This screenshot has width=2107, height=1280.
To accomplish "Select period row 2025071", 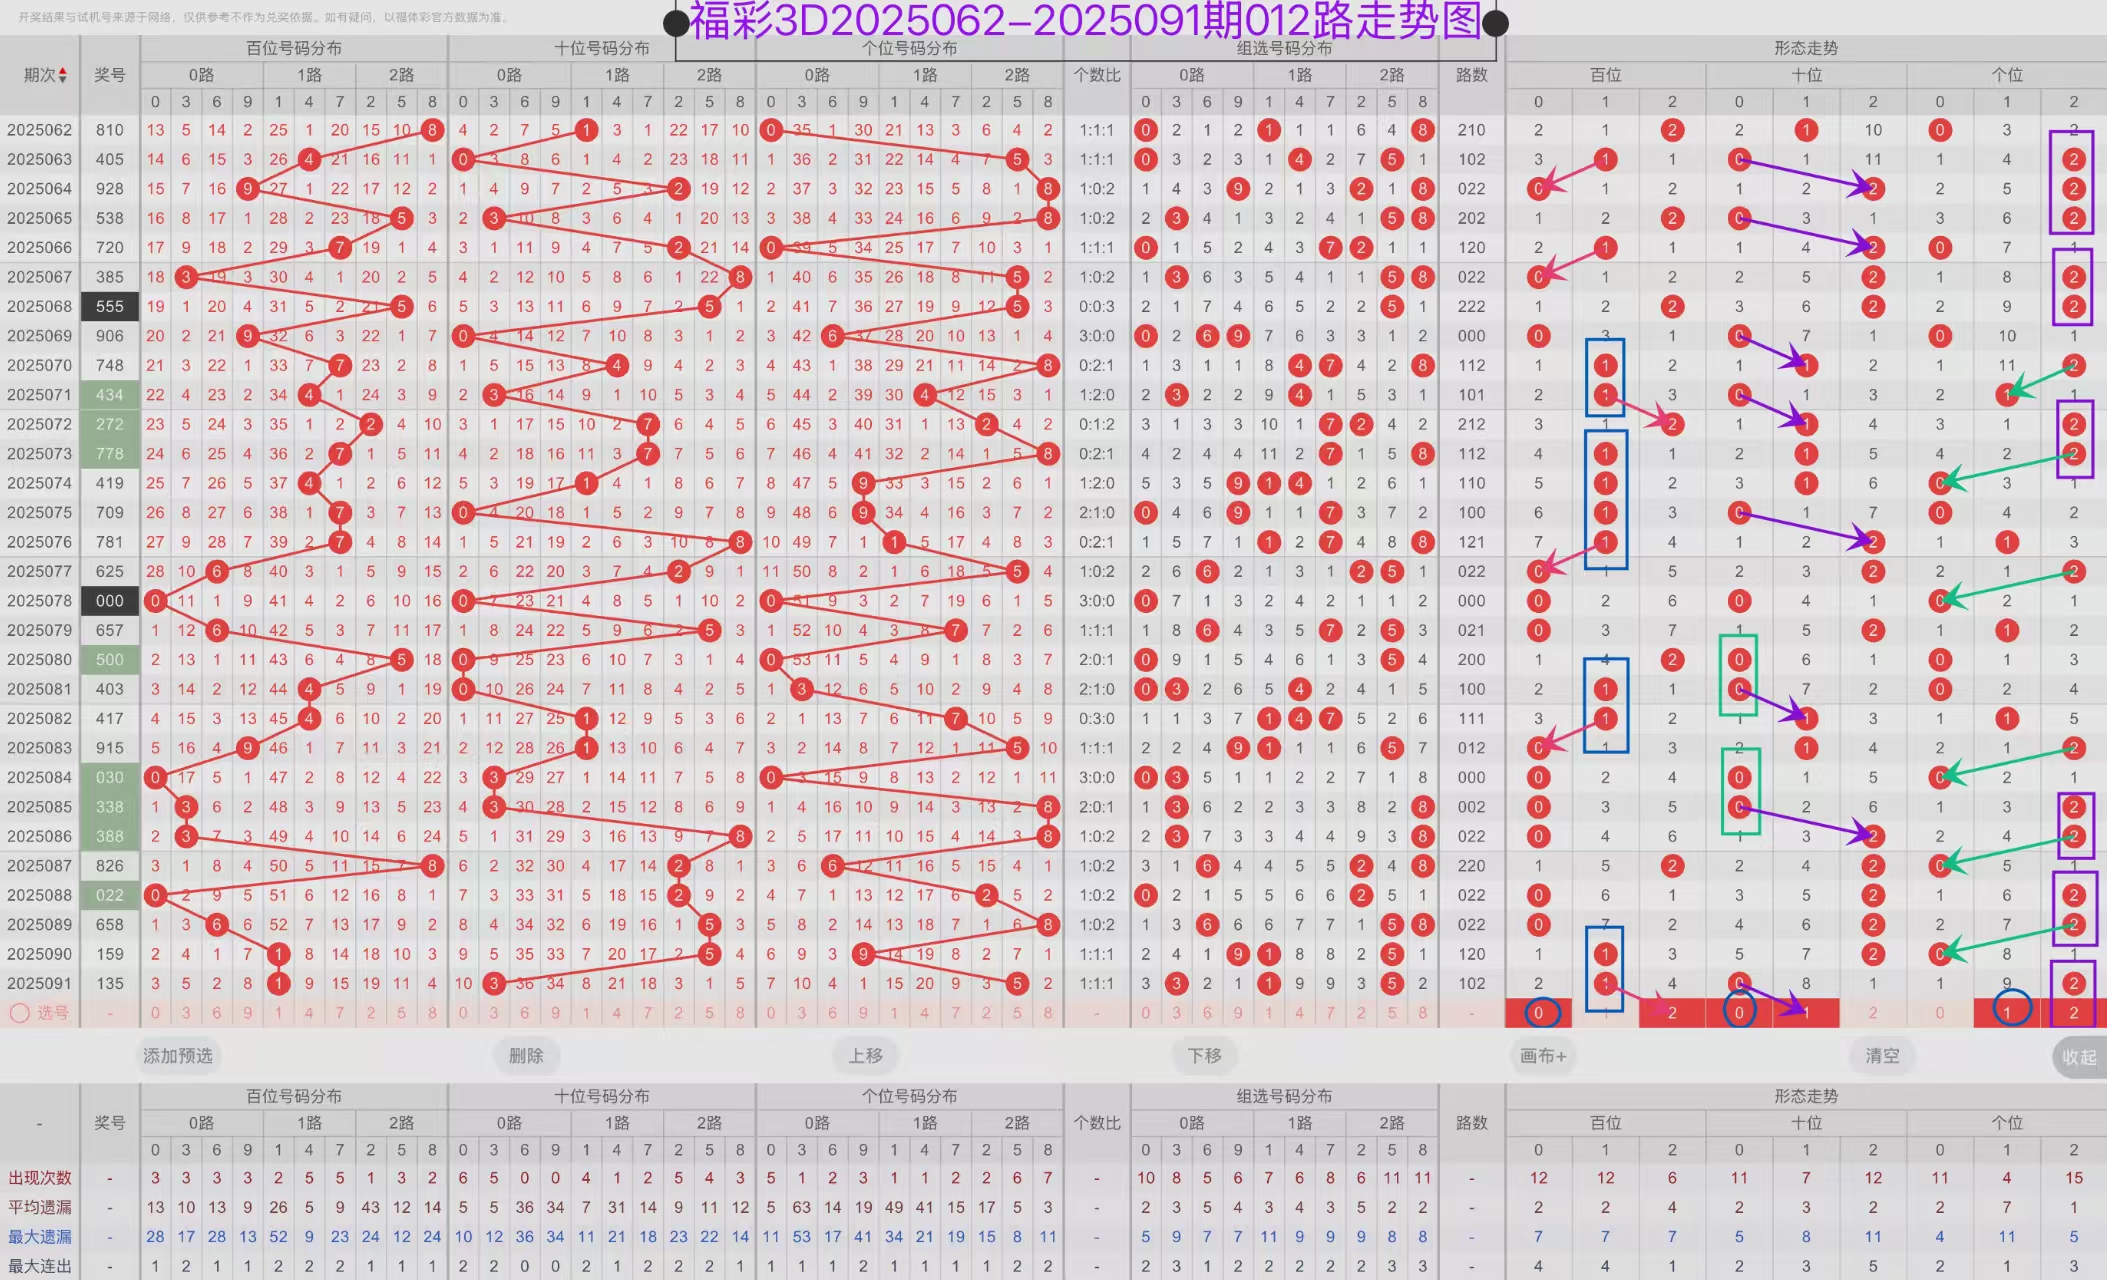I will click(40, 395).
